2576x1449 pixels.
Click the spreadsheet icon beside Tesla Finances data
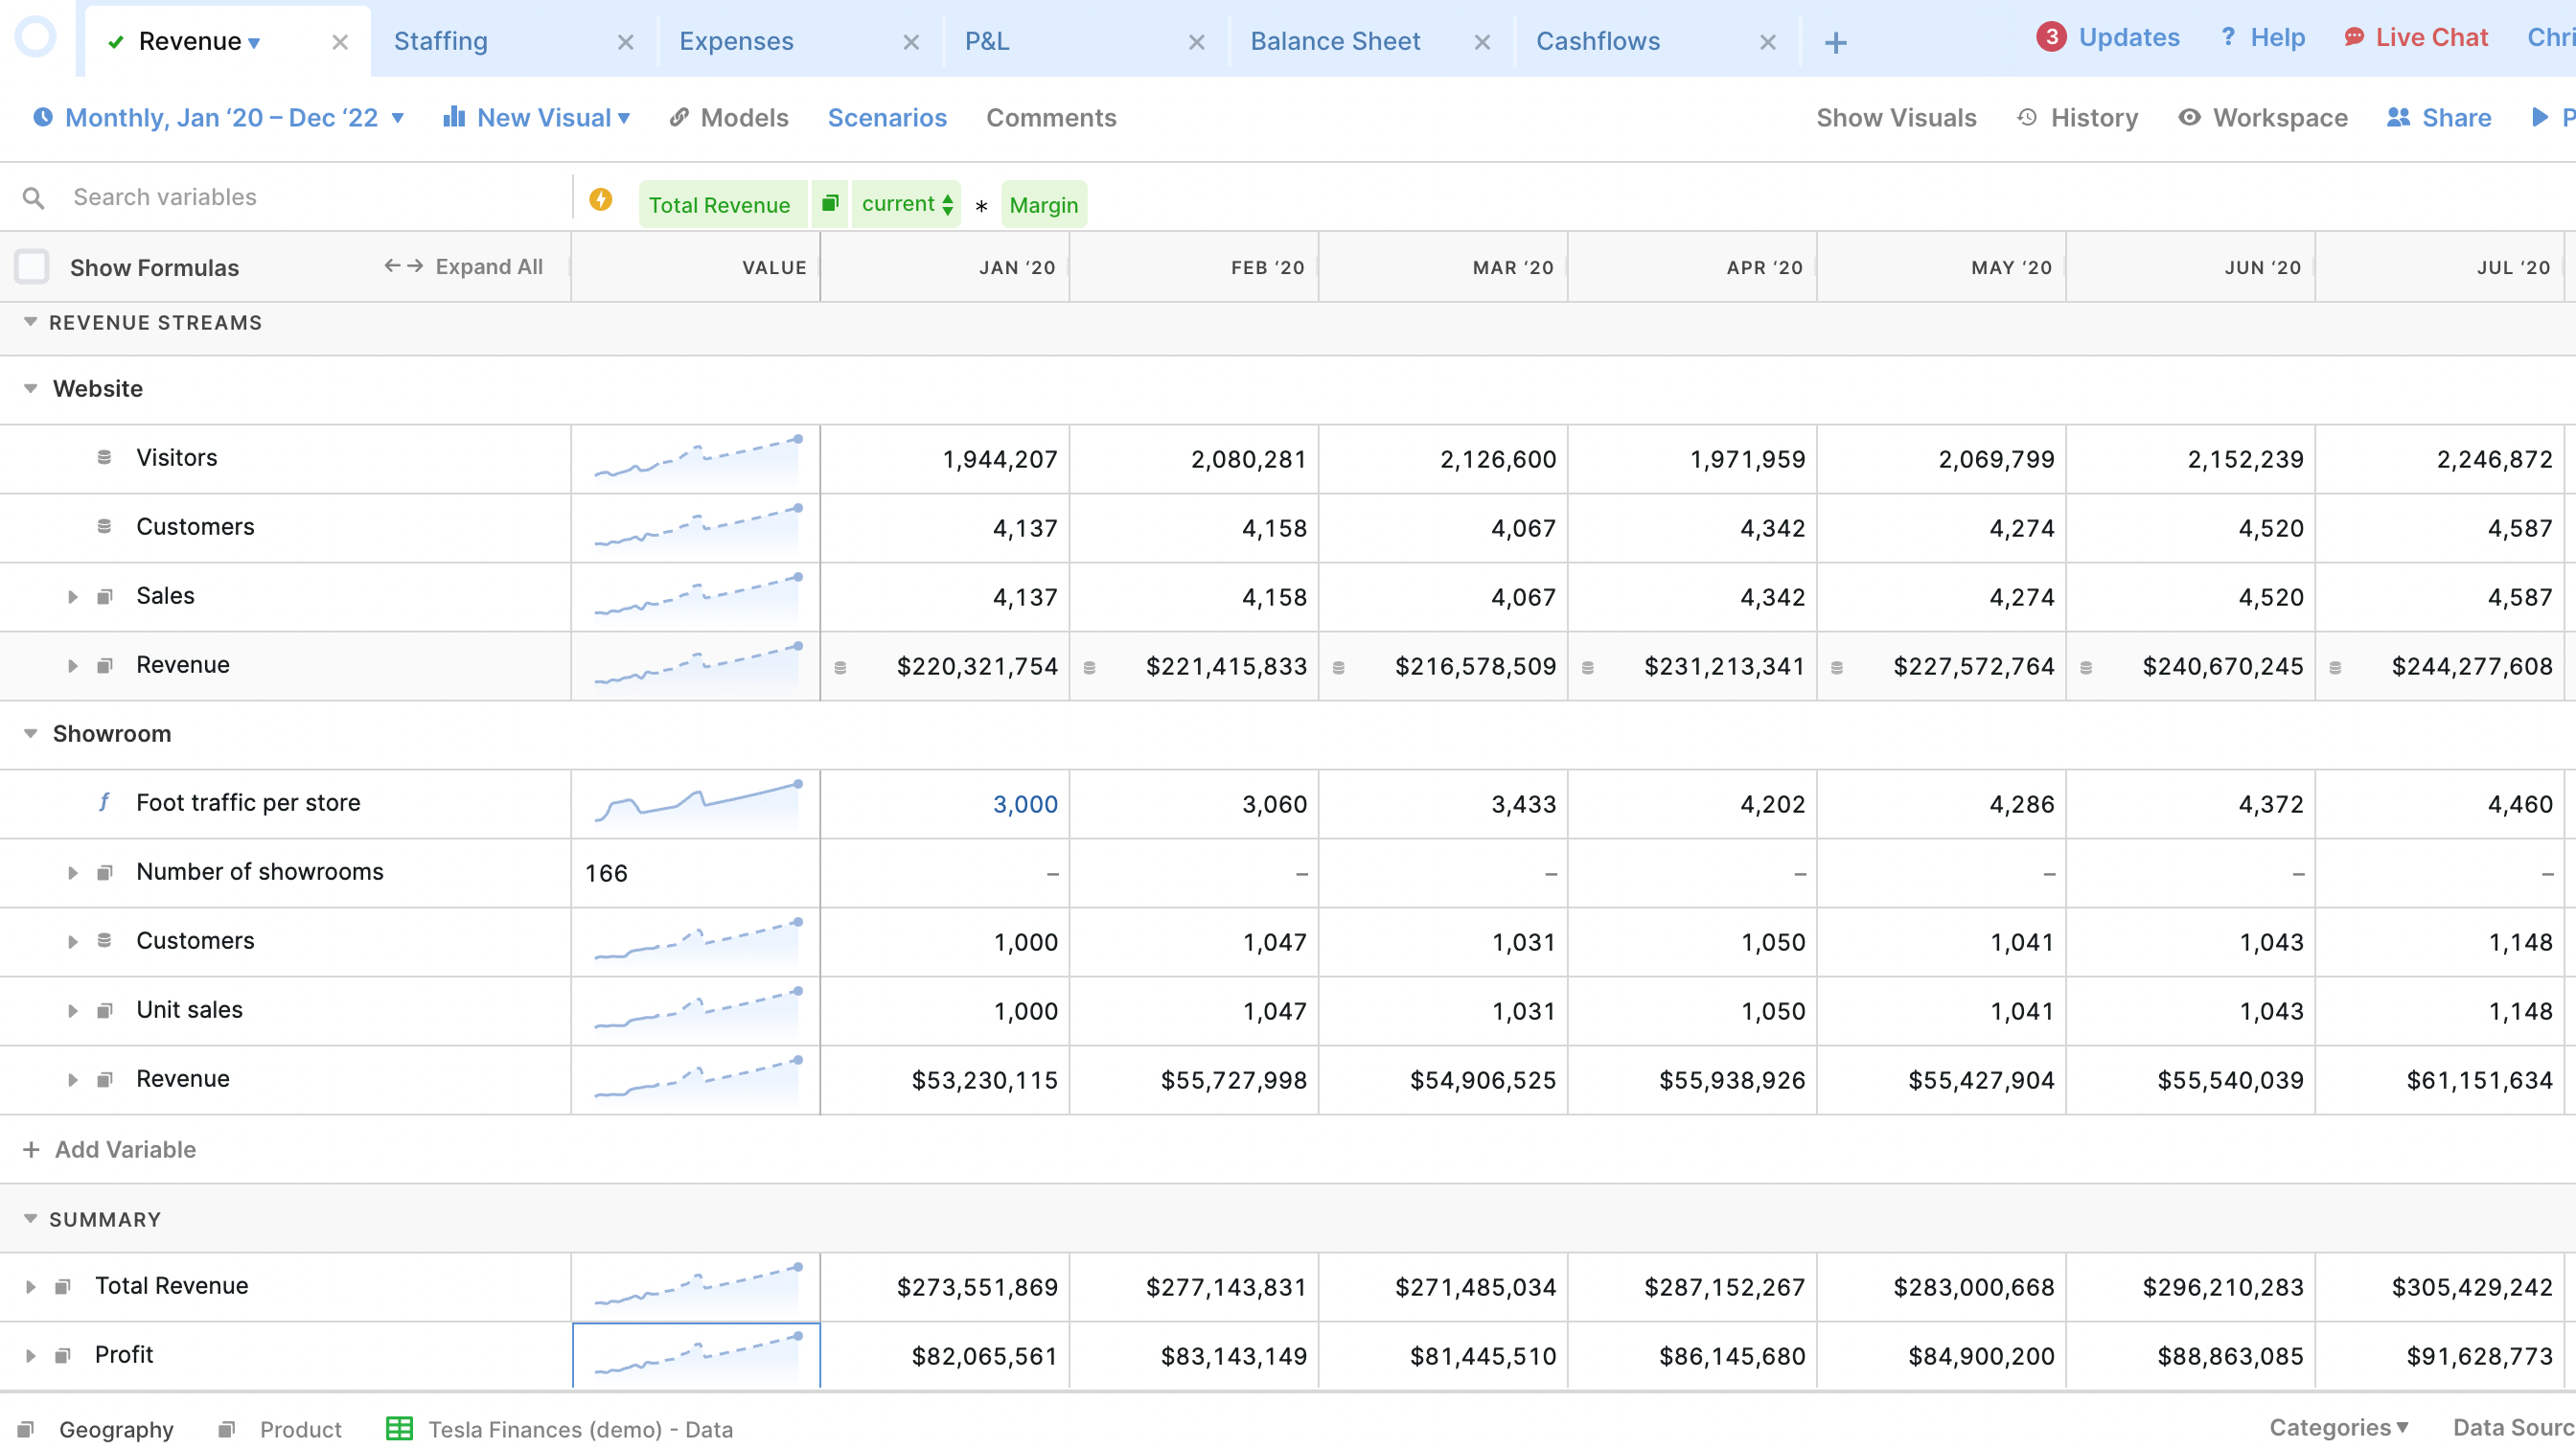(x=399, y=1428)
